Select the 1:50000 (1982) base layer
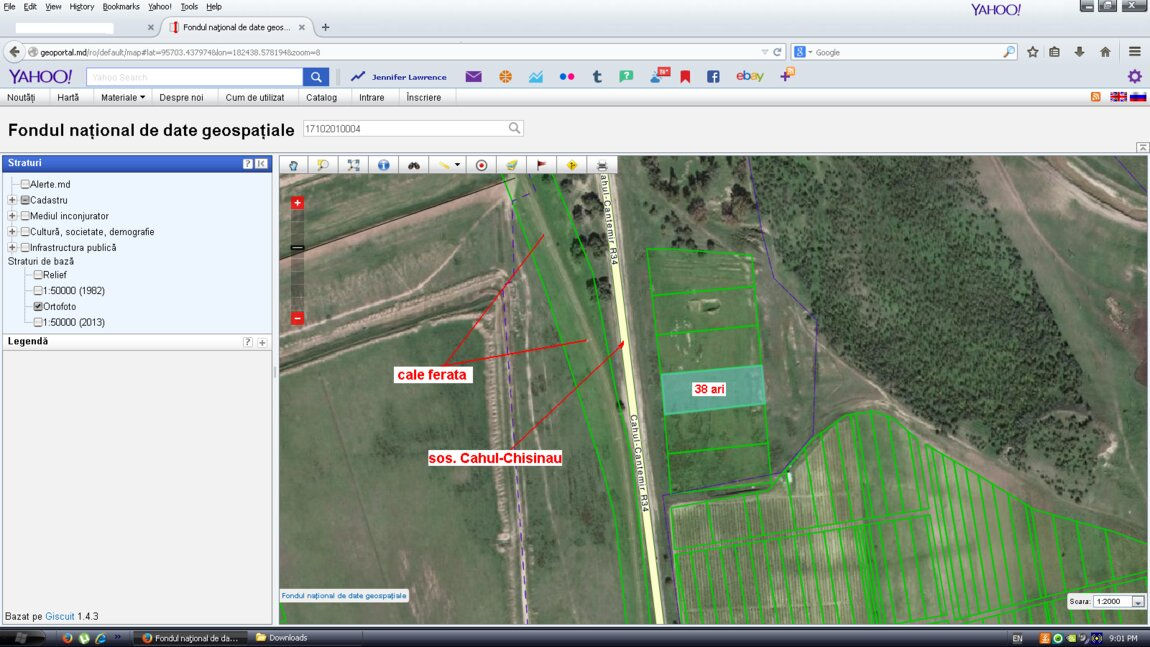This screenshot has height=647, width=1150. click(38, 290)
